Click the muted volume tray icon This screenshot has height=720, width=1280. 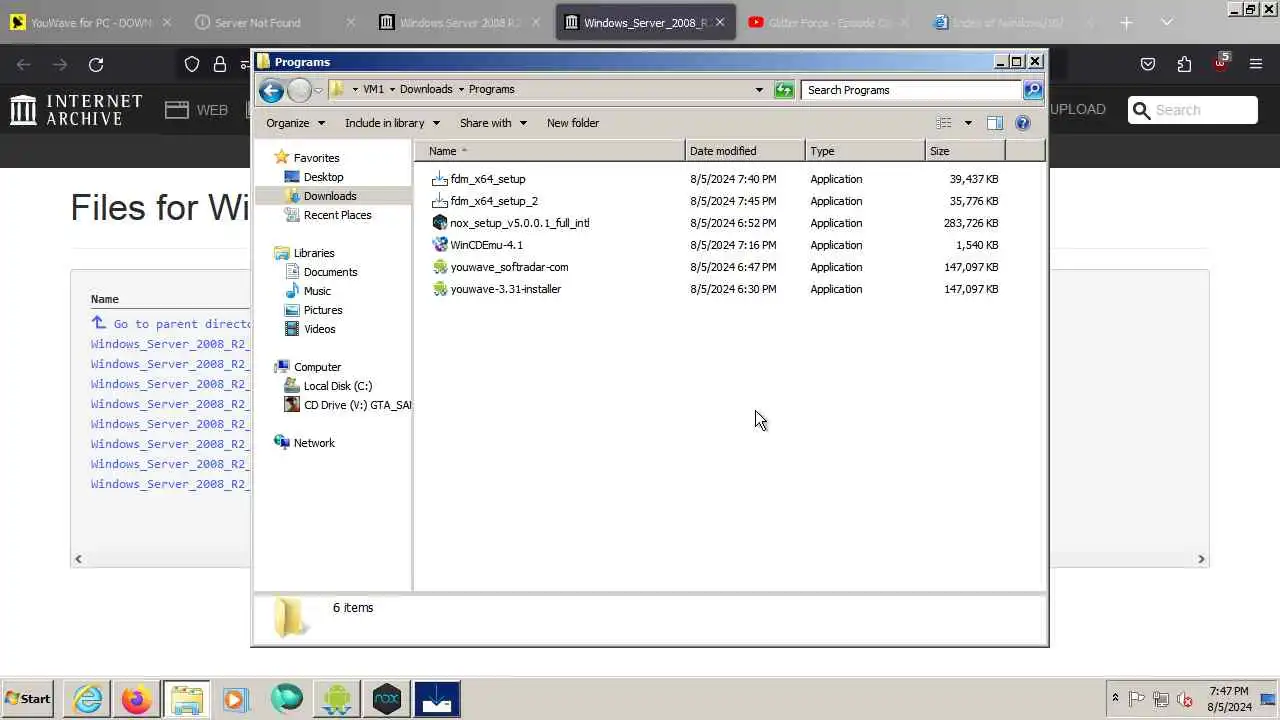pyautogui.click(x=1185, y=699)
